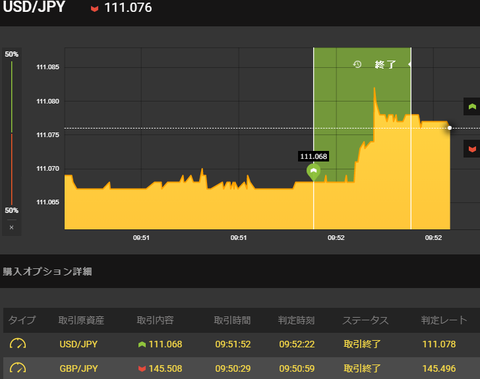Click the settlement rate 111.078

point(439,344)
